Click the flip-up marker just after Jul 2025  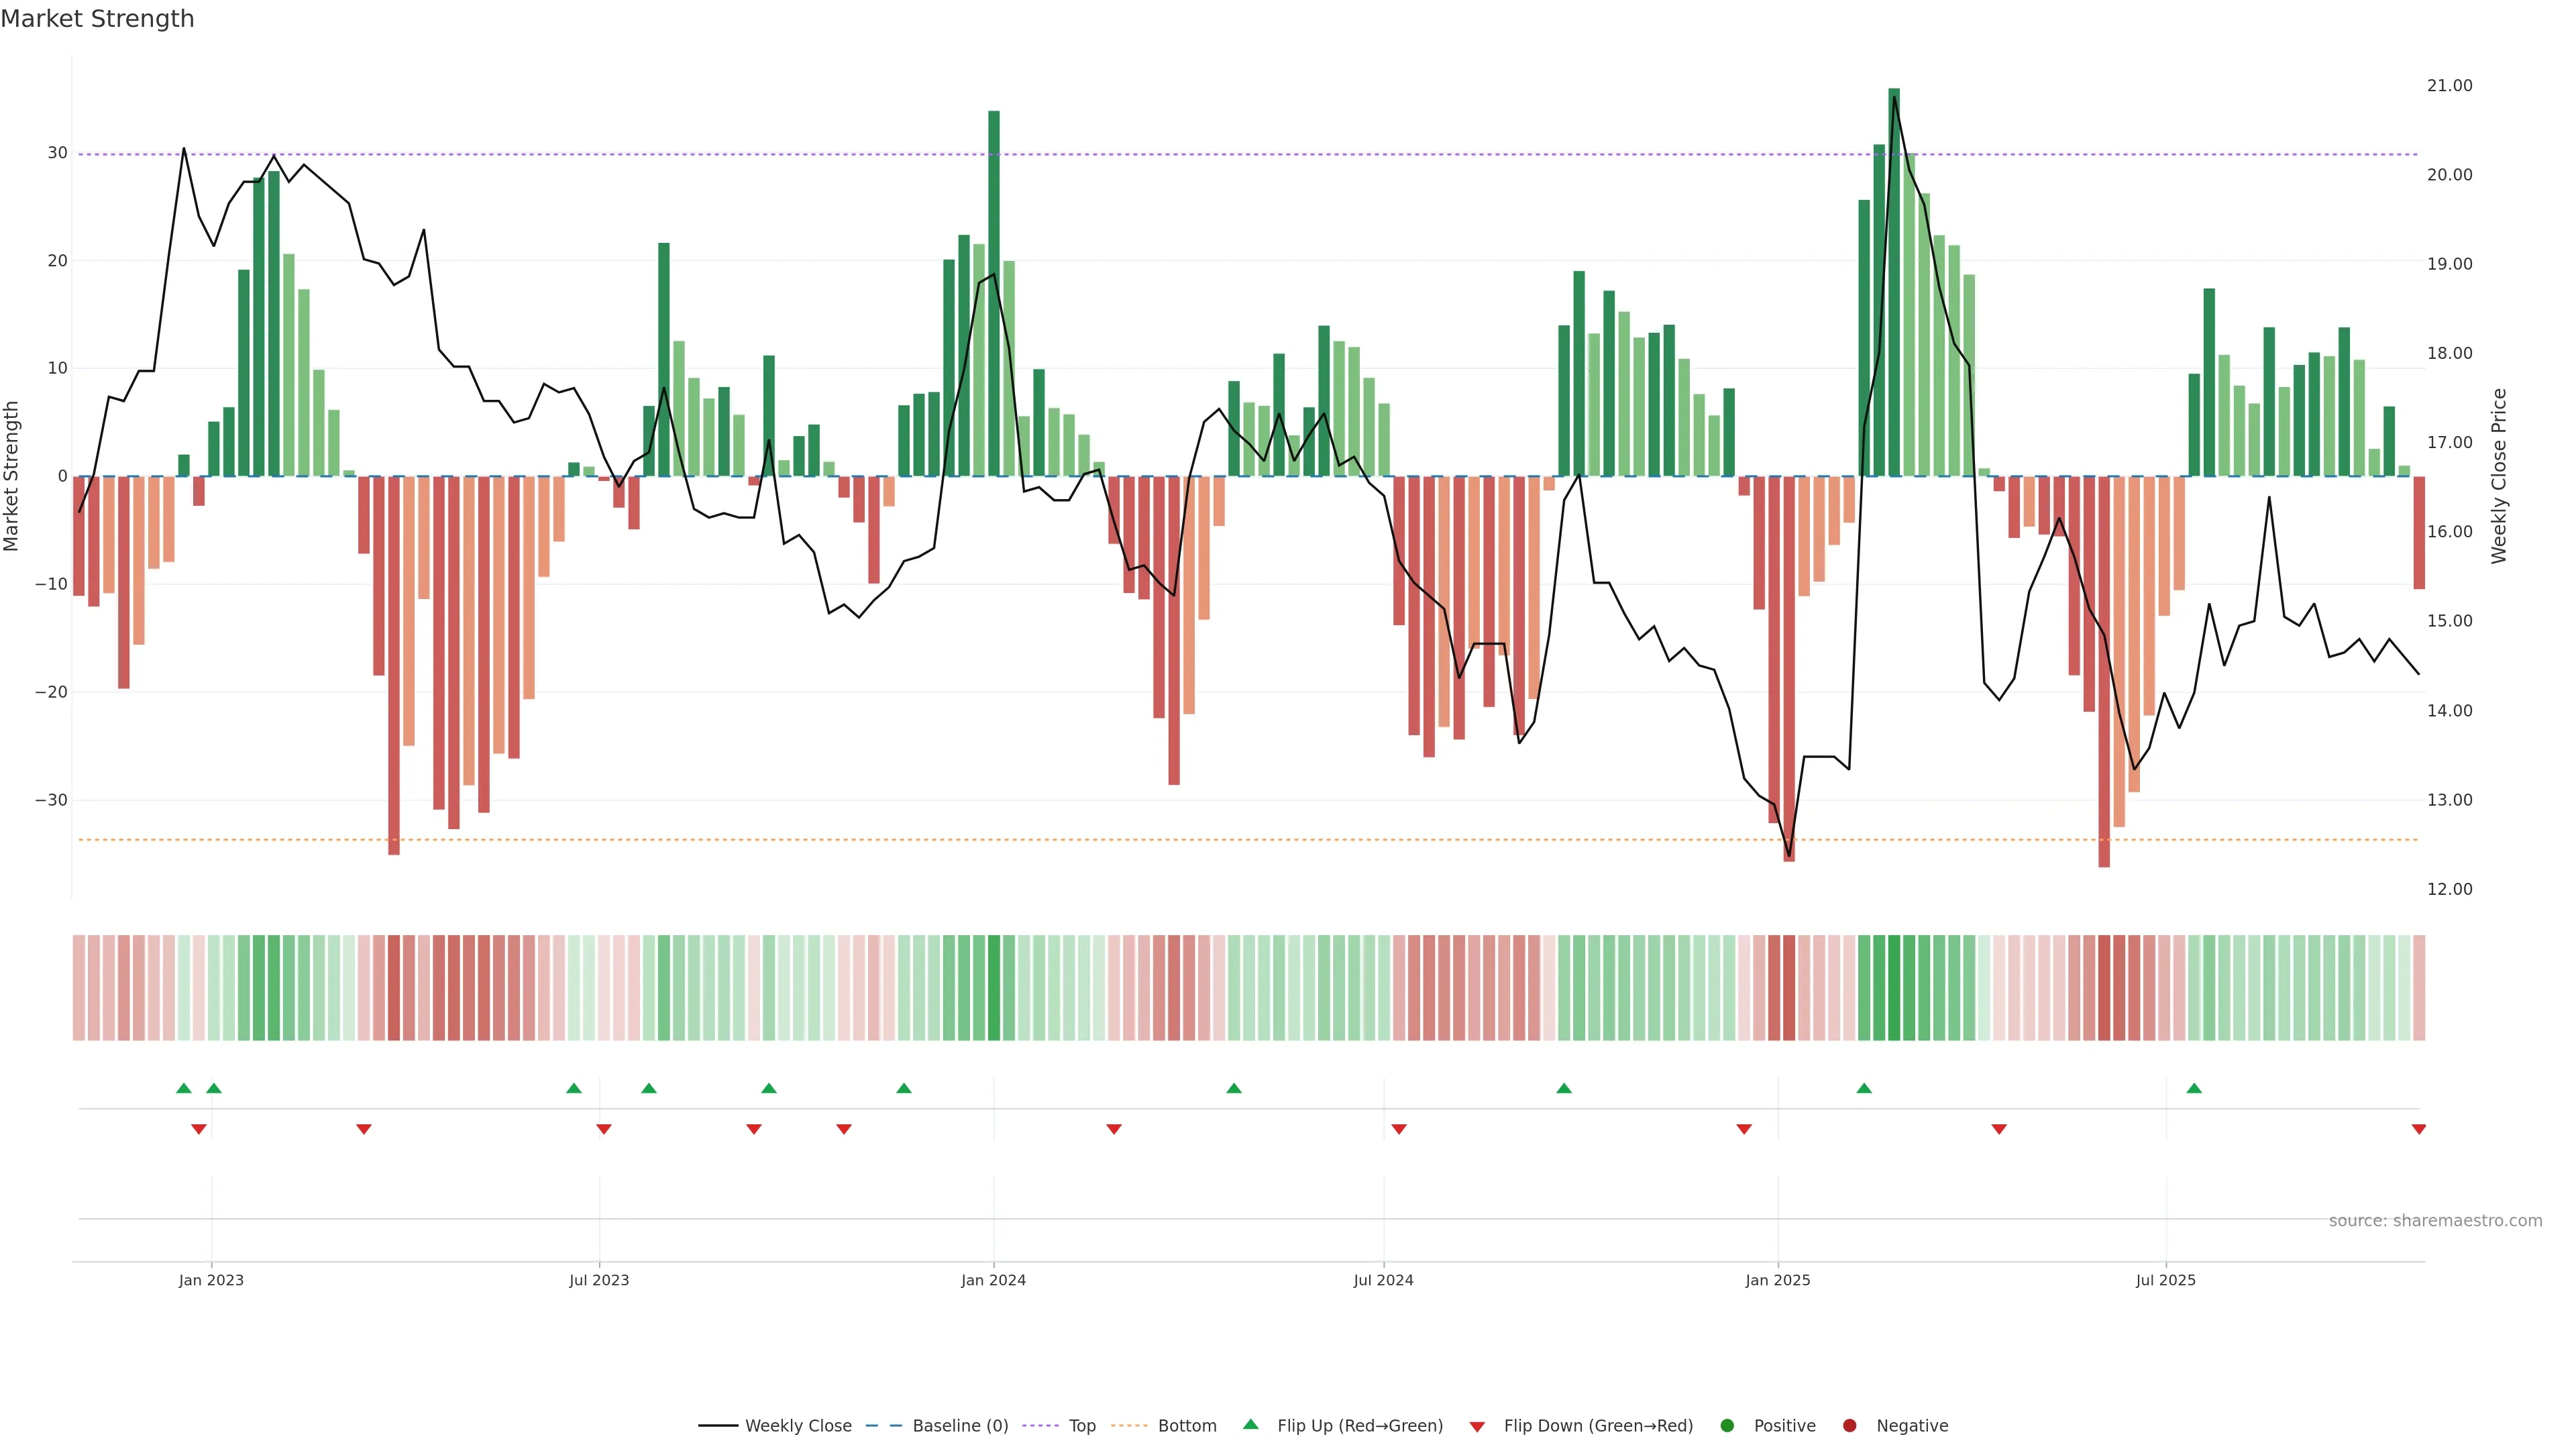[2194, 1088]
